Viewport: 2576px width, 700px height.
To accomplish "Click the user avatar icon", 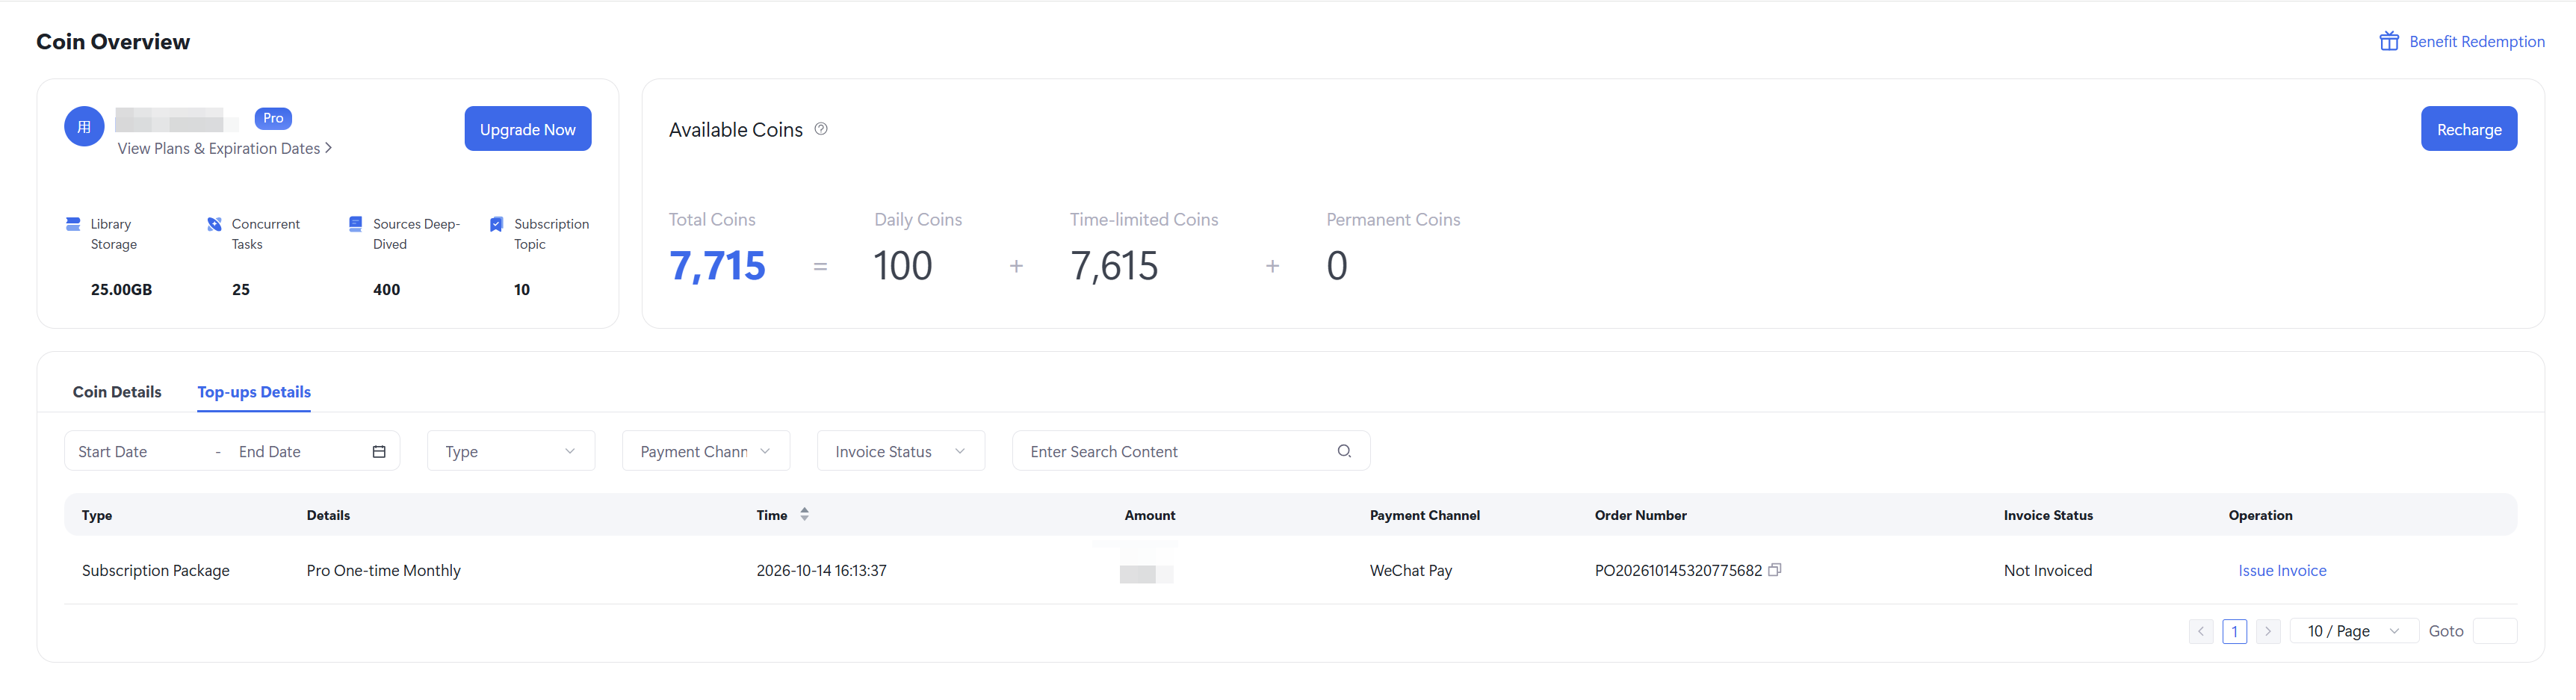I will pyautogui.click(x=84, y=127).
